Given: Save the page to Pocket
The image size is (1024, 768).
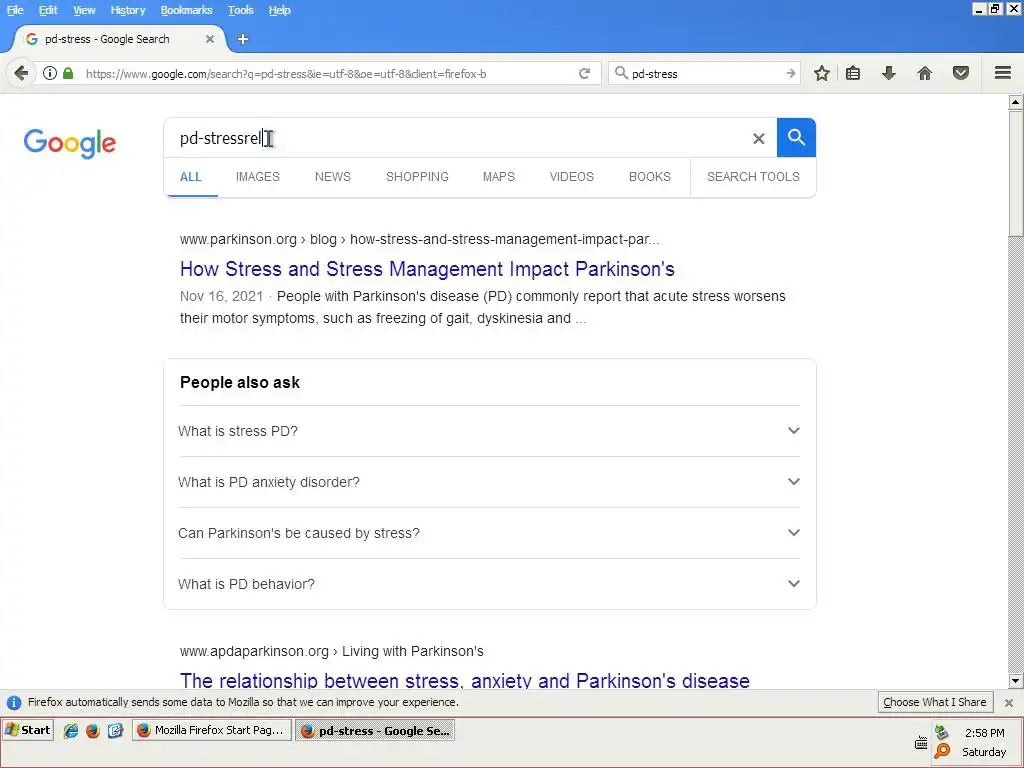Looking at the screenshot, I should click(x=961, y=73).
